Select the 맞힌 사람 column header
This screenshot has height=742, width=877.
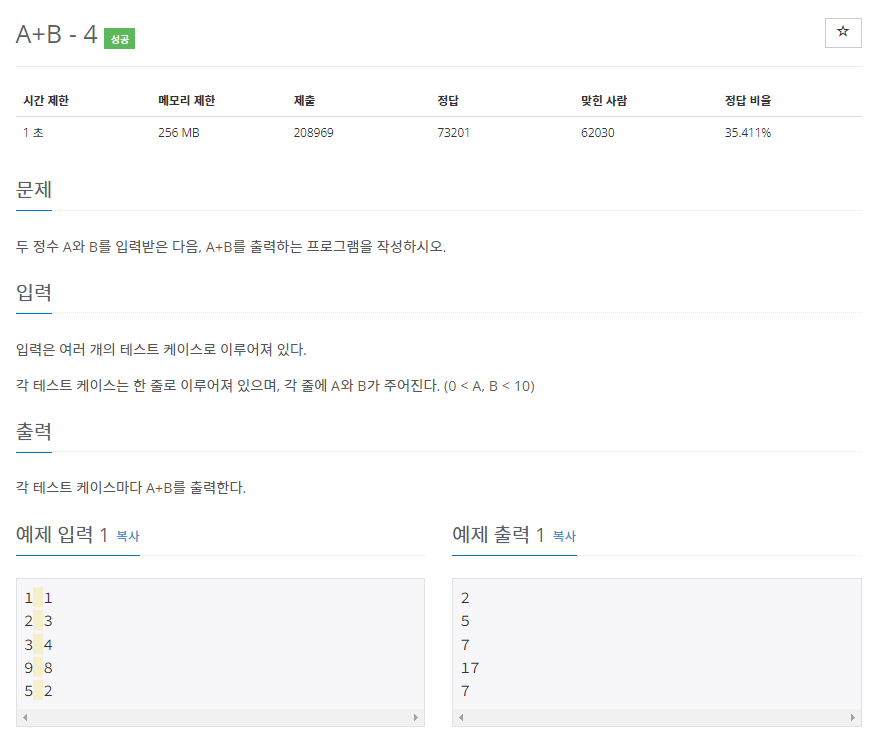pos(603,101)
